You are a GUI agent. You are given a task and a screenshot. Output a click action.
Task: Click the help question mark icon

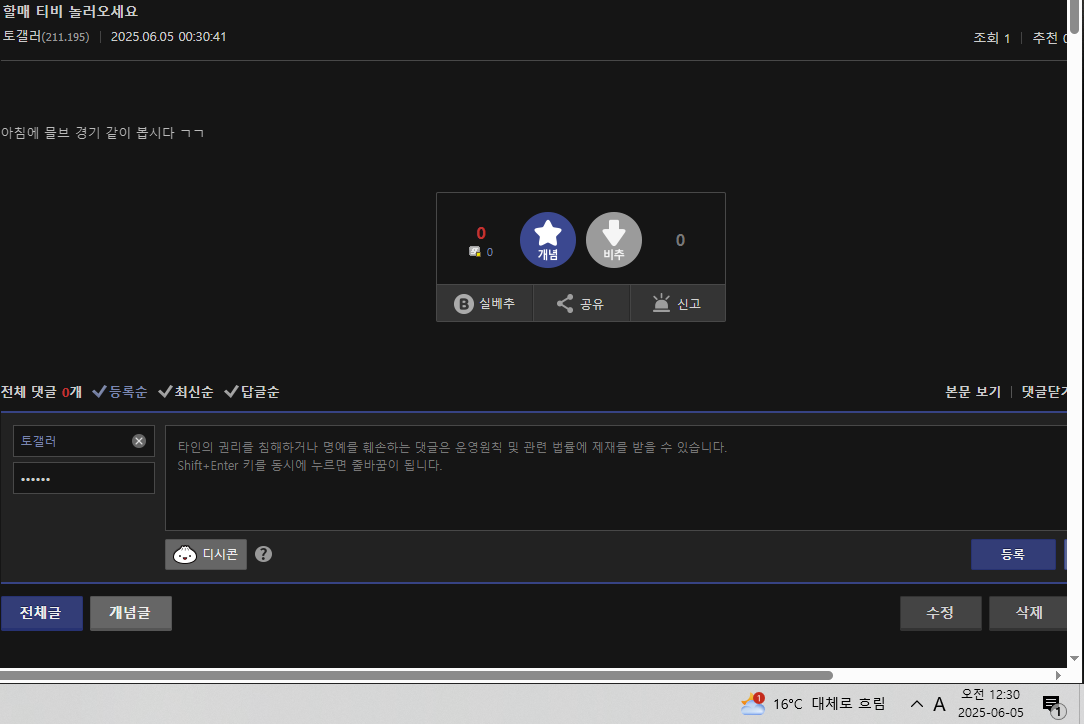click(x=264, y=554)
